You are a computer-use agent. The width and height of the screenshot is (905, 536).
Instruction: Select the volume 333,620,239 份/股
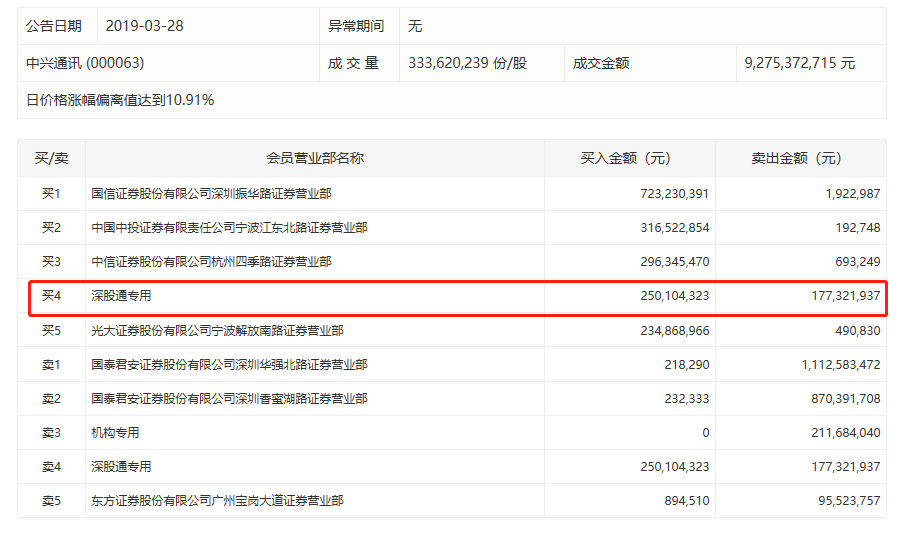468,63
